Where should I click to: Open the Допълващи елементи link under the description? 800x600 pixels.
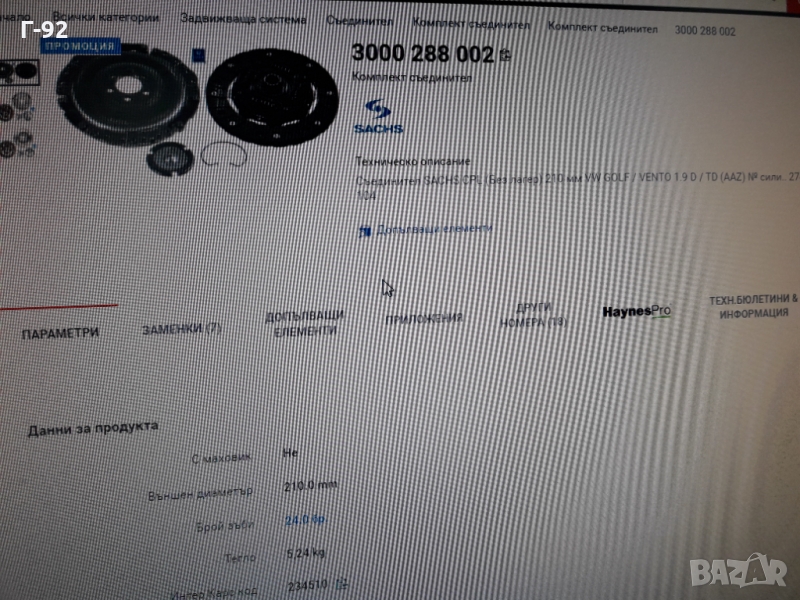[x=433, y=229]
